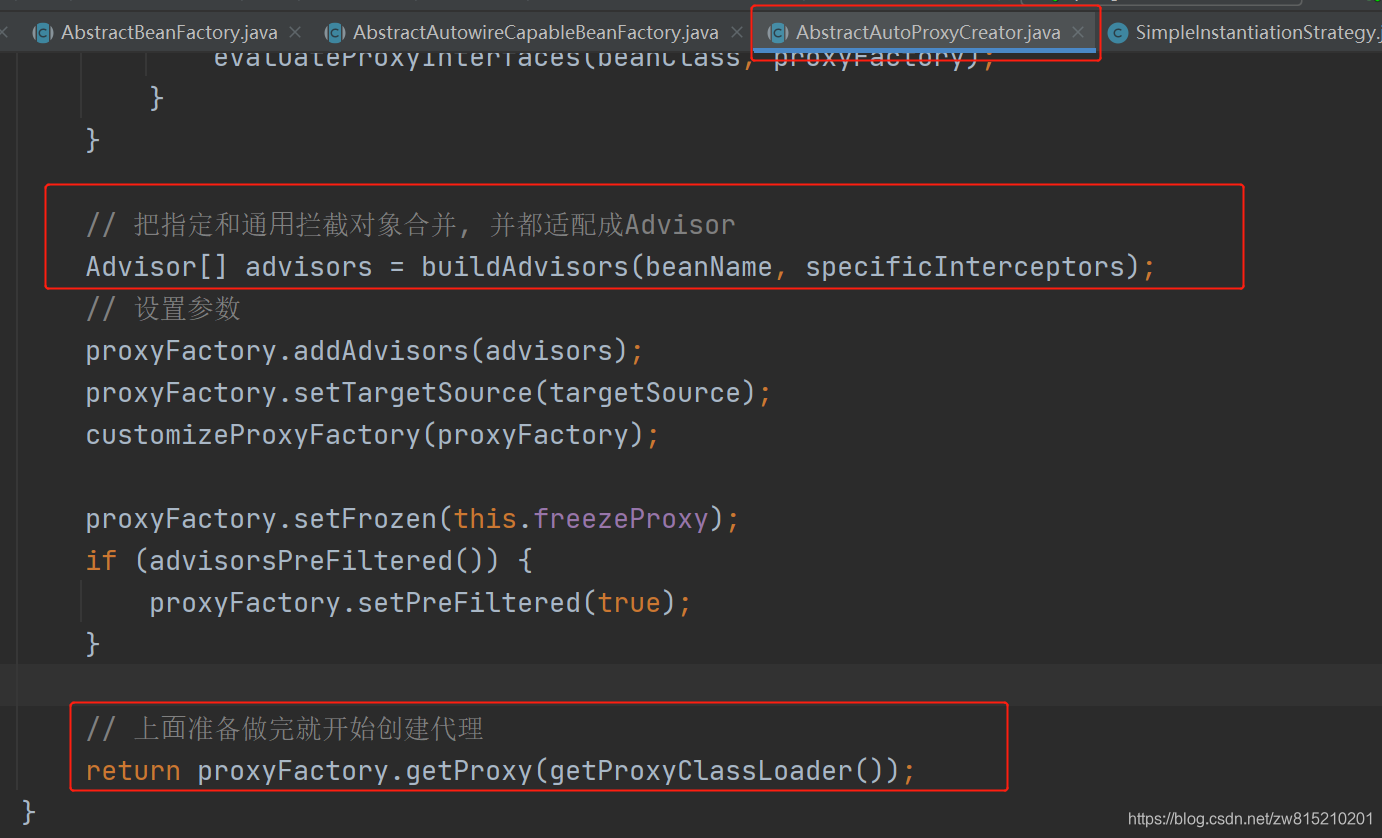Click the freezeProxy field reference

[x=620, y=519]
